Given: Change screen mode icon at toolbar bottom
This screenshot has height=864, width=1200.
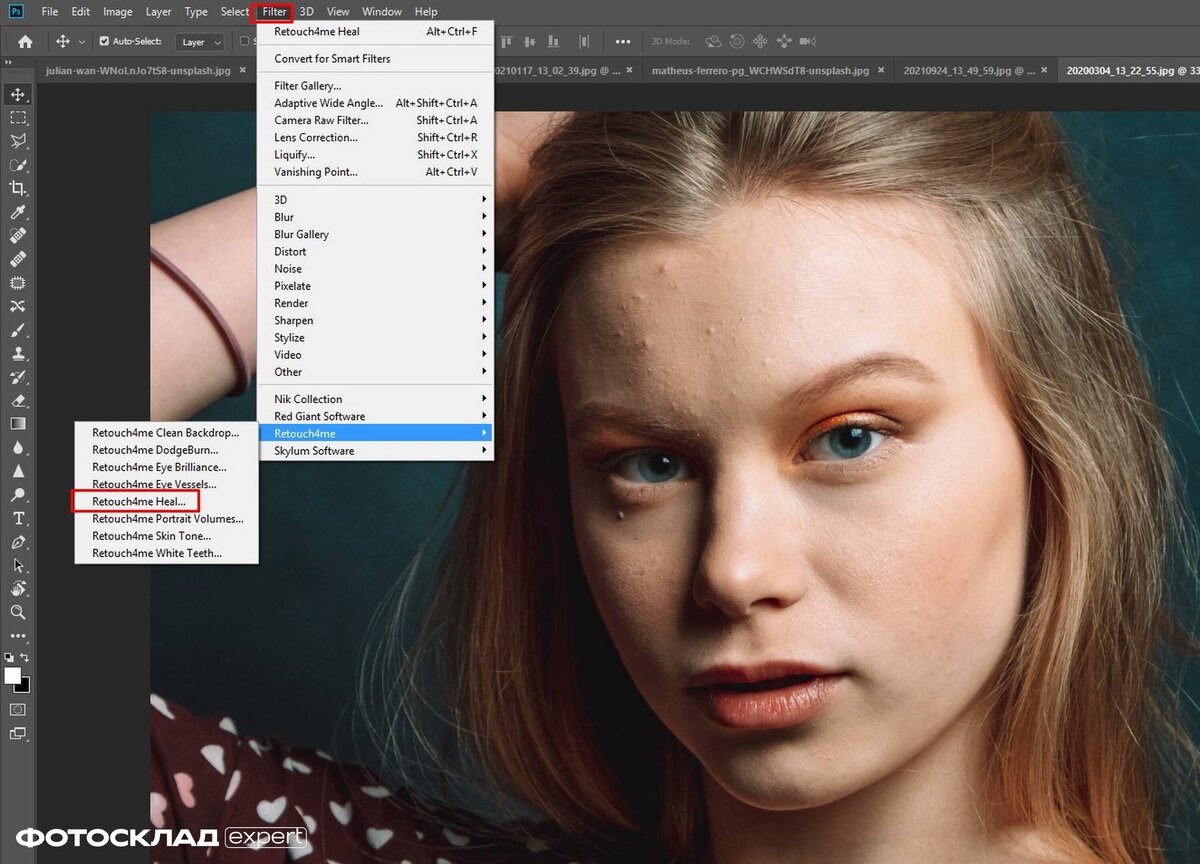Looking at the screenshot, I should point(18,733).
